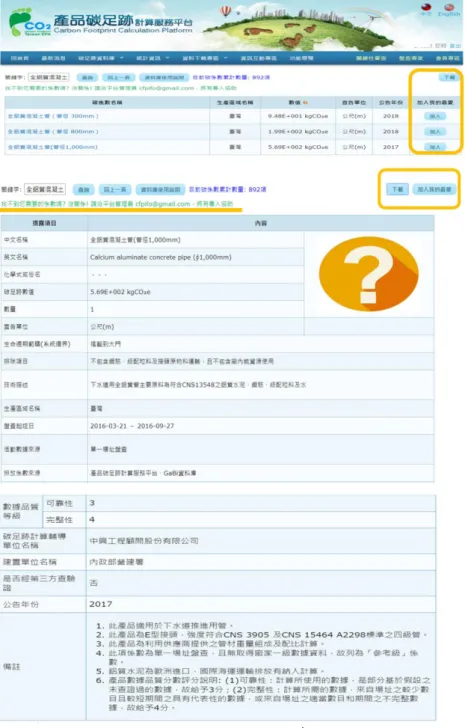Viewport: 465px width, 728px height.
Task: Select the 目前碳係數累計數量 892 count in detail section
Action: (x=227, y=189)
